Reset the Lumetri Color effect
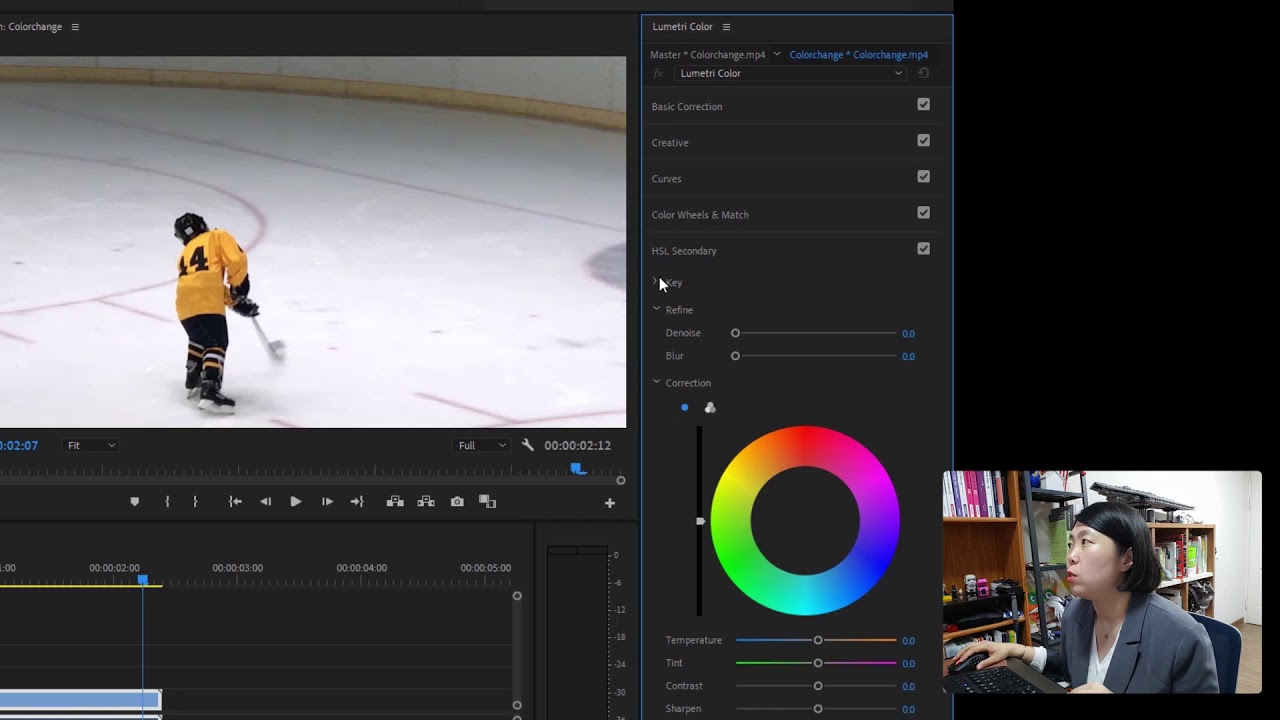1280x720 pixels. [923, 73]
